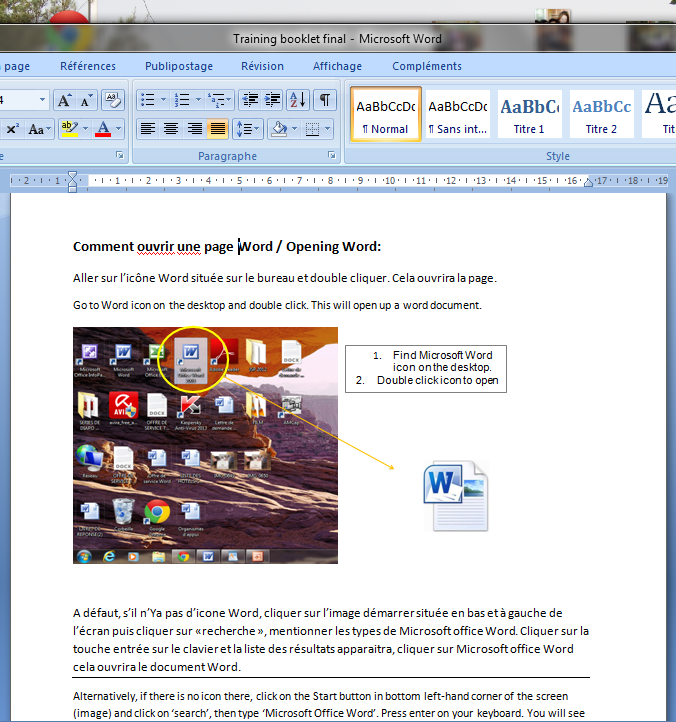Open the highlight color dropdown arrow
Screen dimensions: 676x722
coord(85,129)
